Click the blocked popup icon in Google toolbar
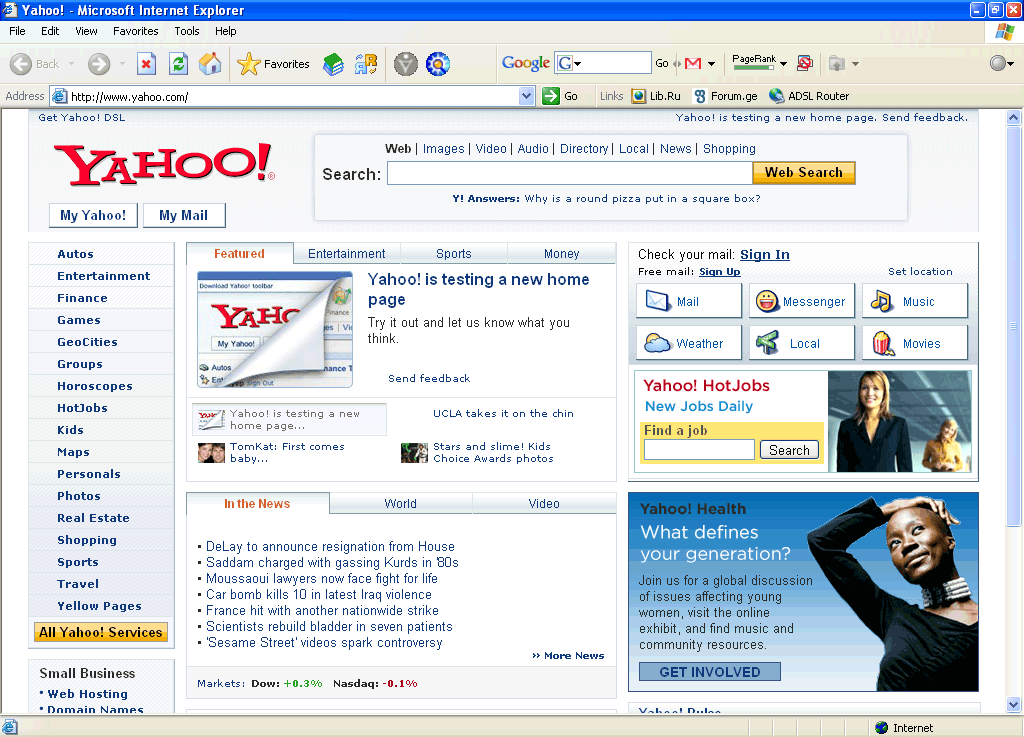 point(805,63)
